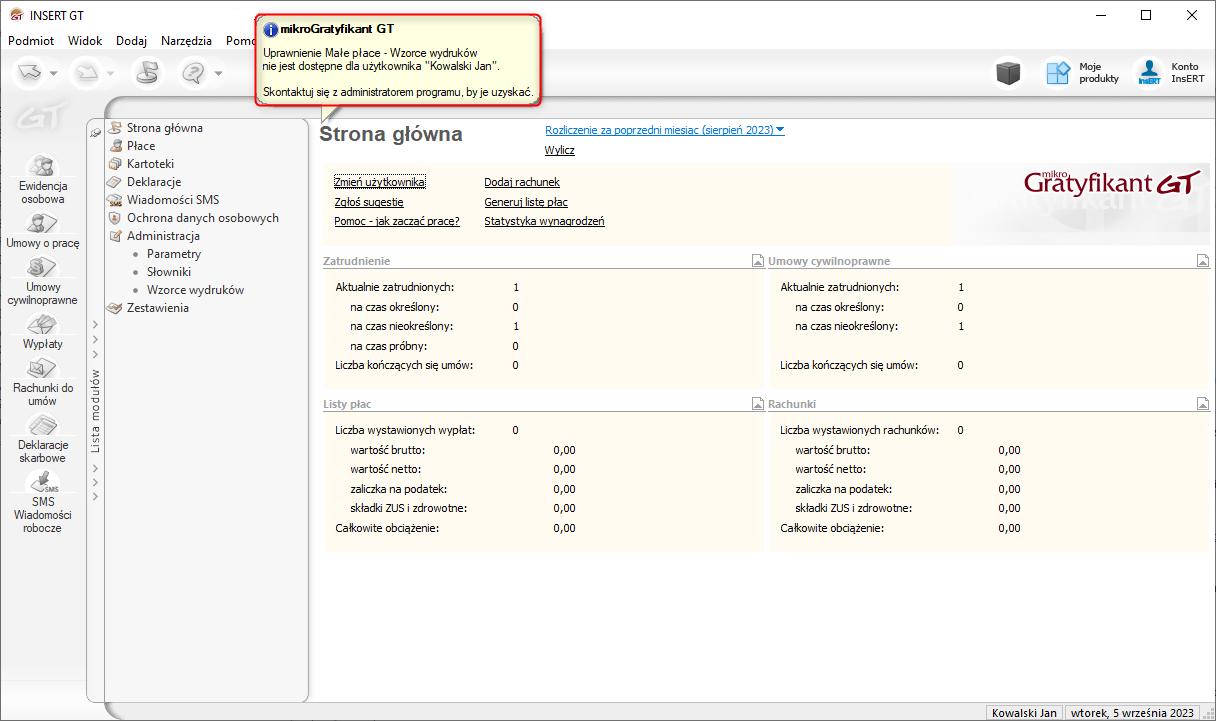Click the pin icon of the module list

tap(96, 132)
